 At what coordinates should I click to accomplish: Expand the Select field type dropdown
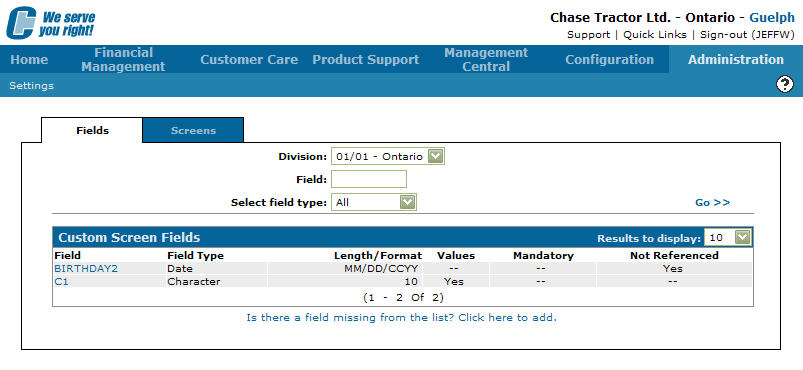pyautogui.click(x=407, y=202)
